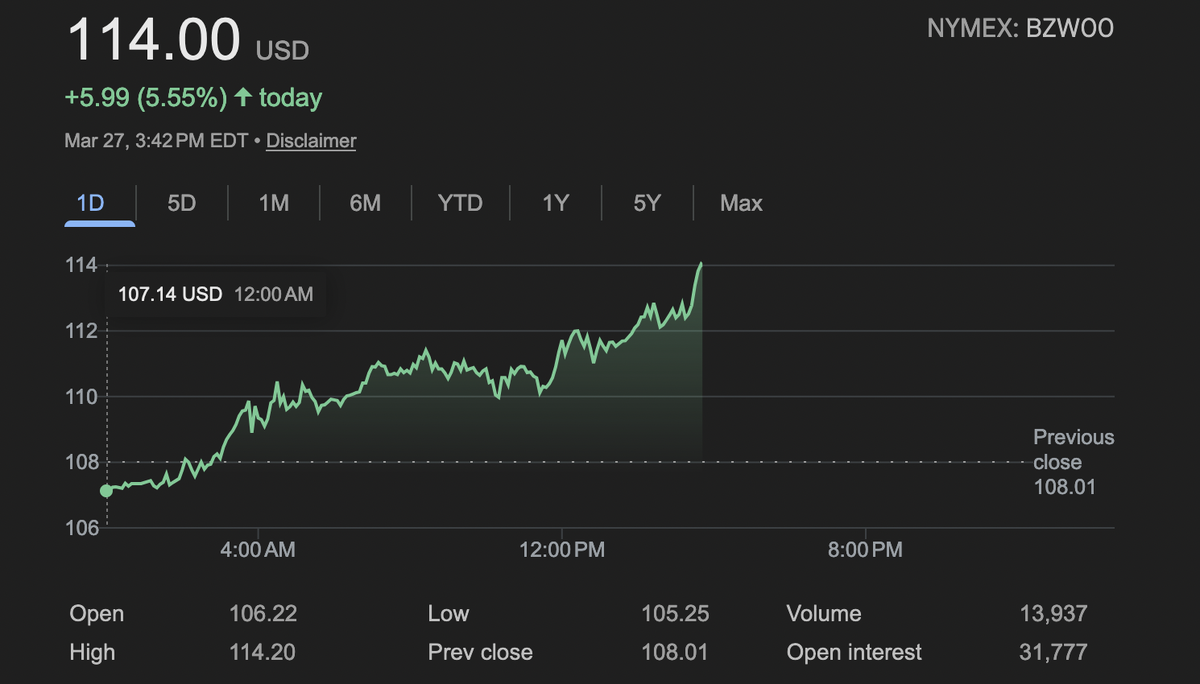View the 5Y price chart
The width and height of the screenshot is (1200, 684).
[647, 203]
